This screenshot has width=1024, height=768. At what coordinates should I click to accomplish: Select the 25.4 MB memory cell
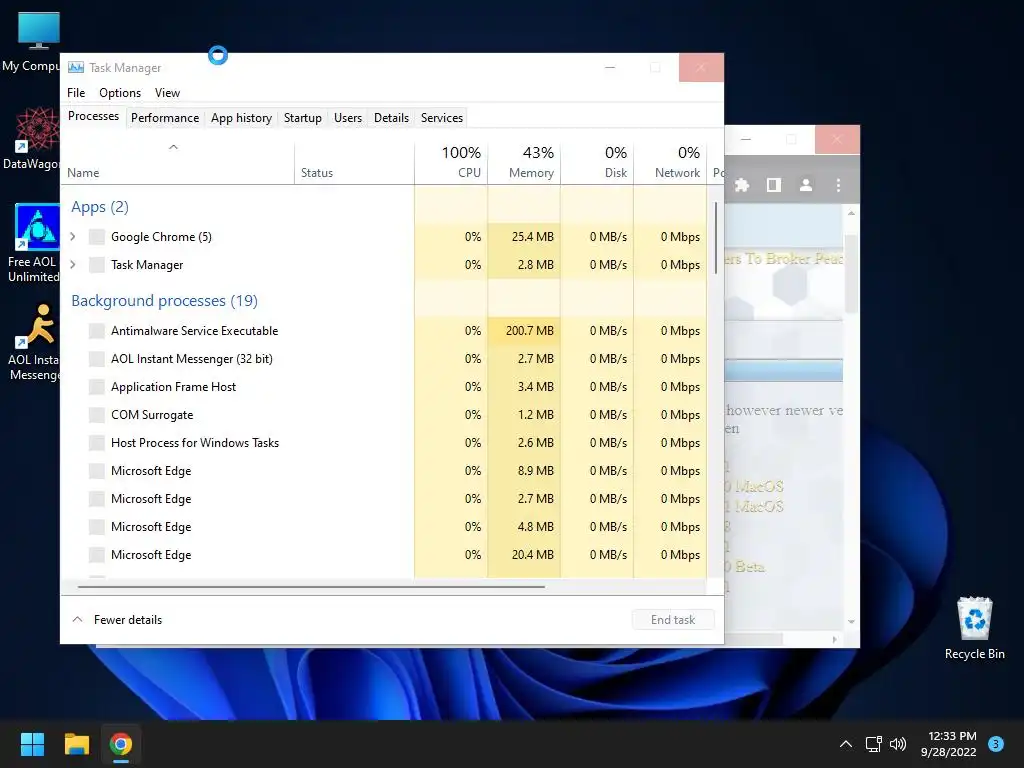pos(524,237)
